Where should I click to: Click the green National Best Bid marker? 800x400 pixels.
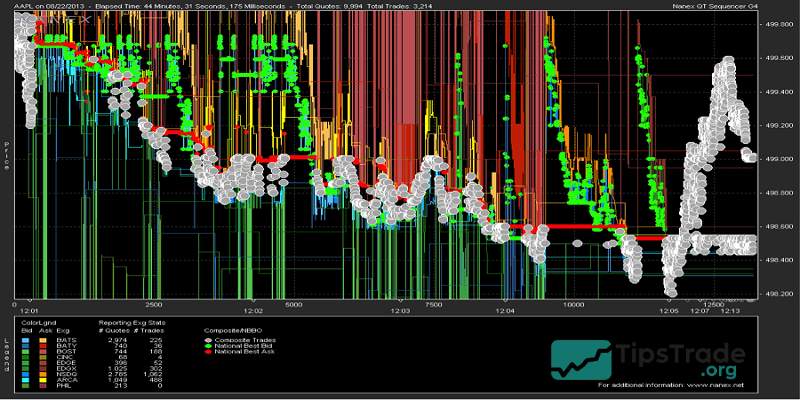pyautogui.click(x=207, y=346)
